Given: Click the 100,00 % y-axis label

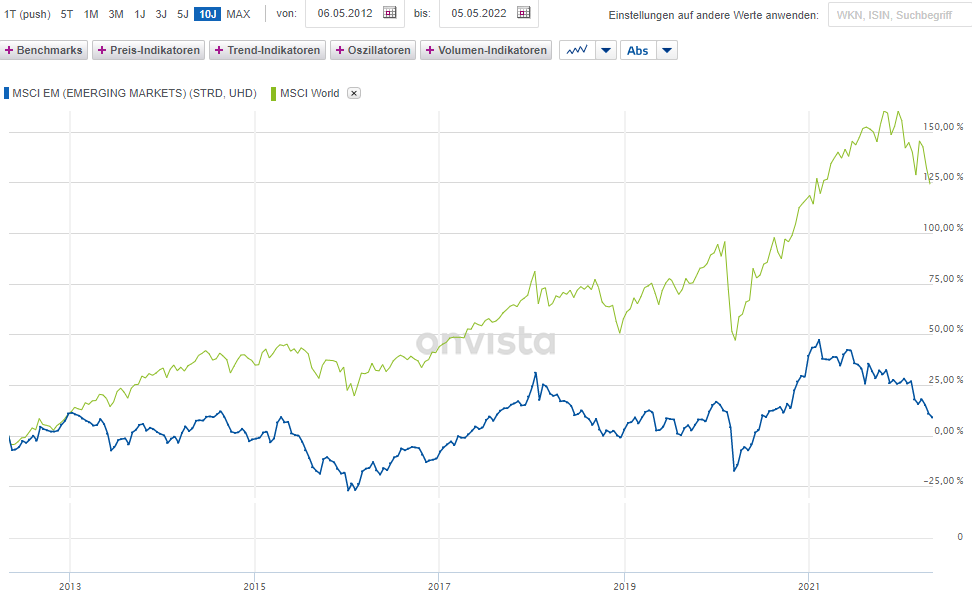Looking at the screenshot, I should 943,227.
